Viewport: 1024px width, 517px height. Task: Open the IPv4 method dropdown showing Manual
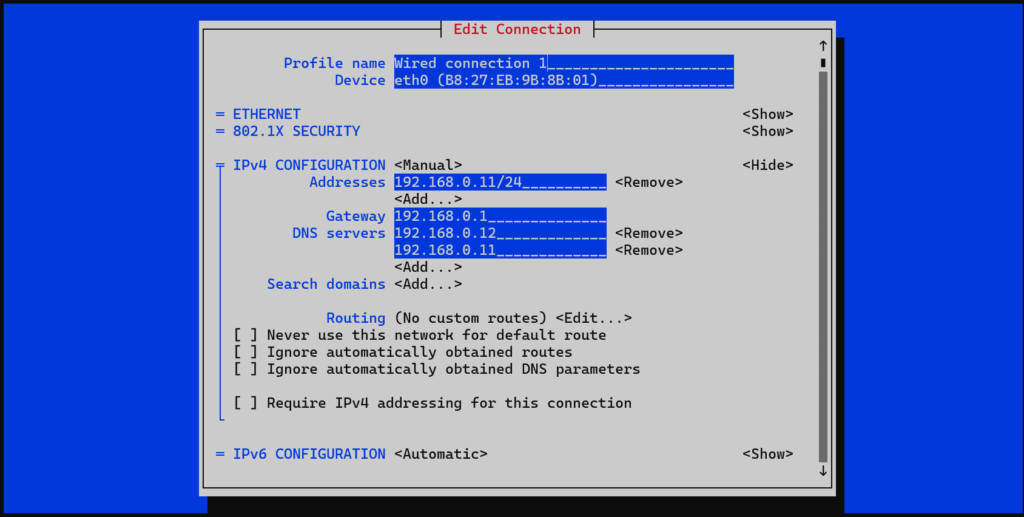[x=428, y=165]
